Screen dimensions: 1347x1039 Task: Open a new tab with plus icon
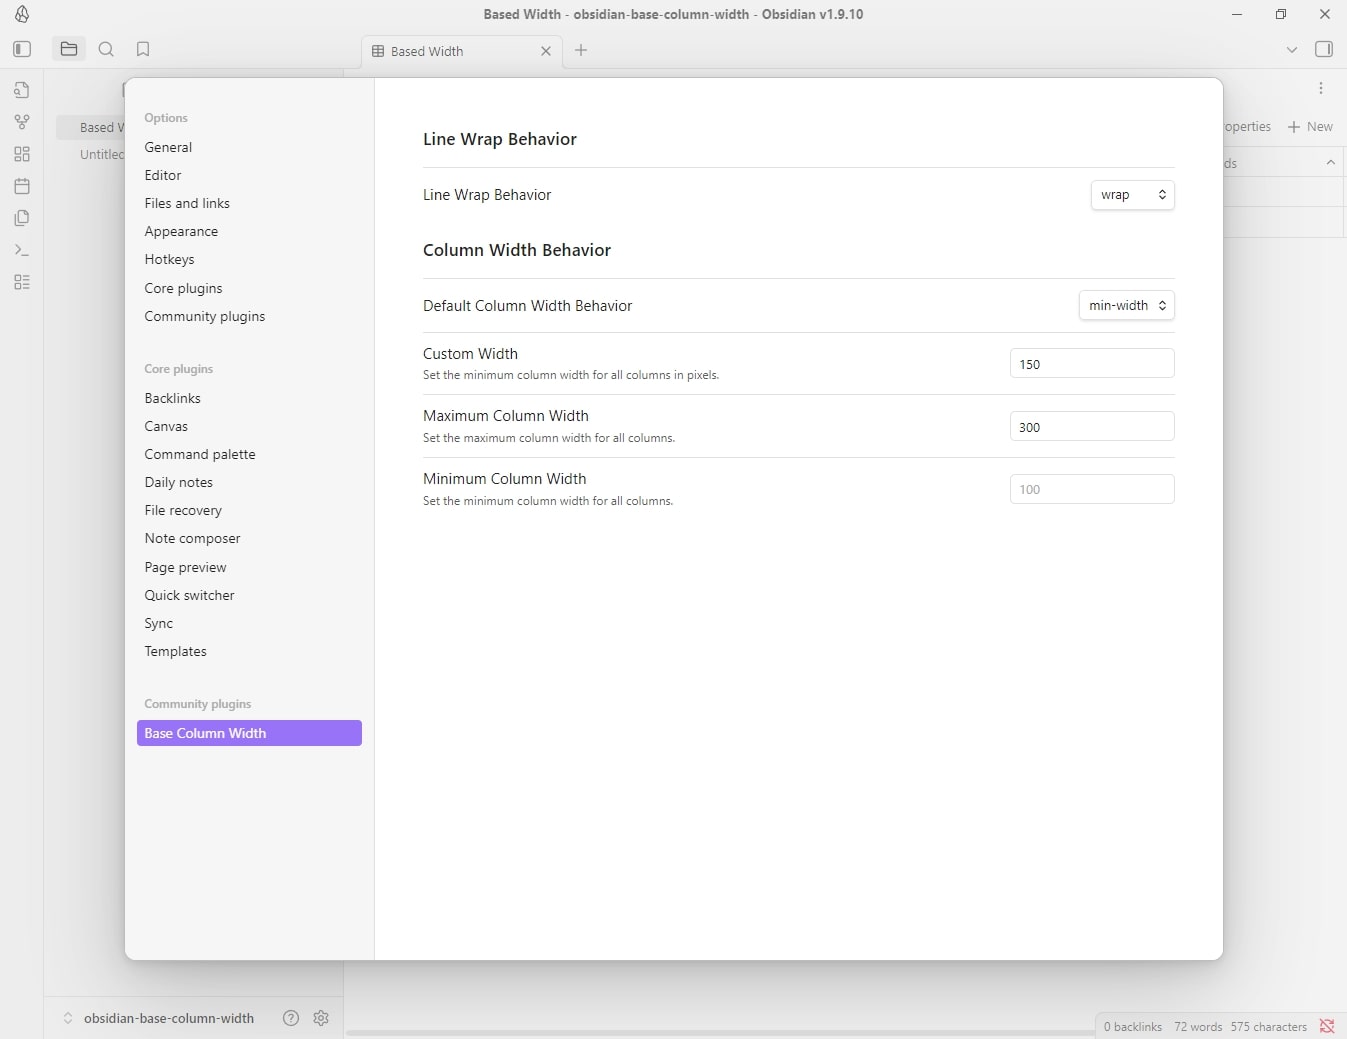tap(581, 50)
